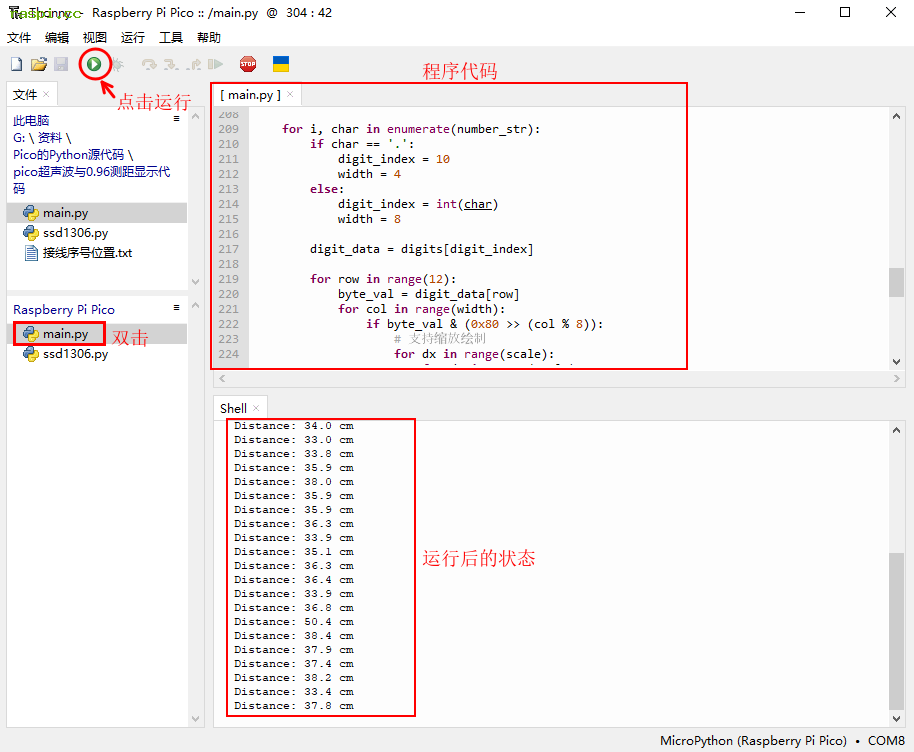
Task: Select ssd1306.py under Raspberry Pi Pico
Action: [75, 354]
